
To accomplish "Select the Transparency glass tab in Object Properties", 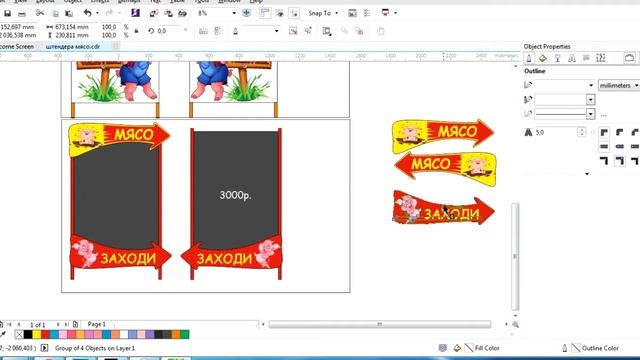I will pyautogui.click(x=557, y=58).
